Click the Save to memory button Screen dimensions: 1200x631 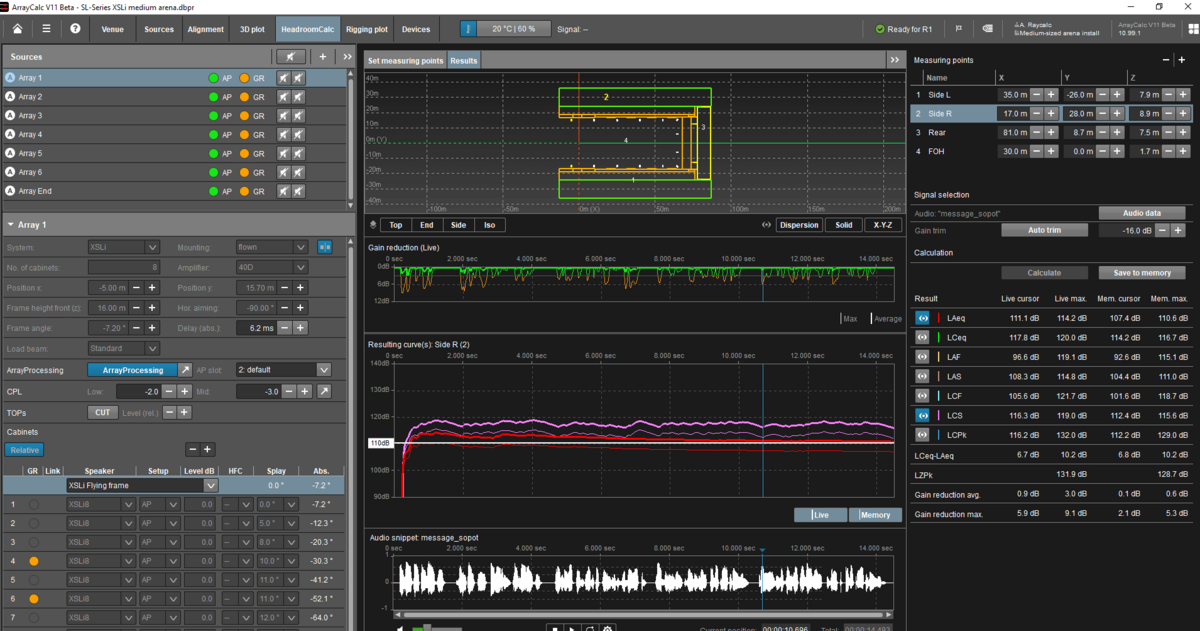1141,272
